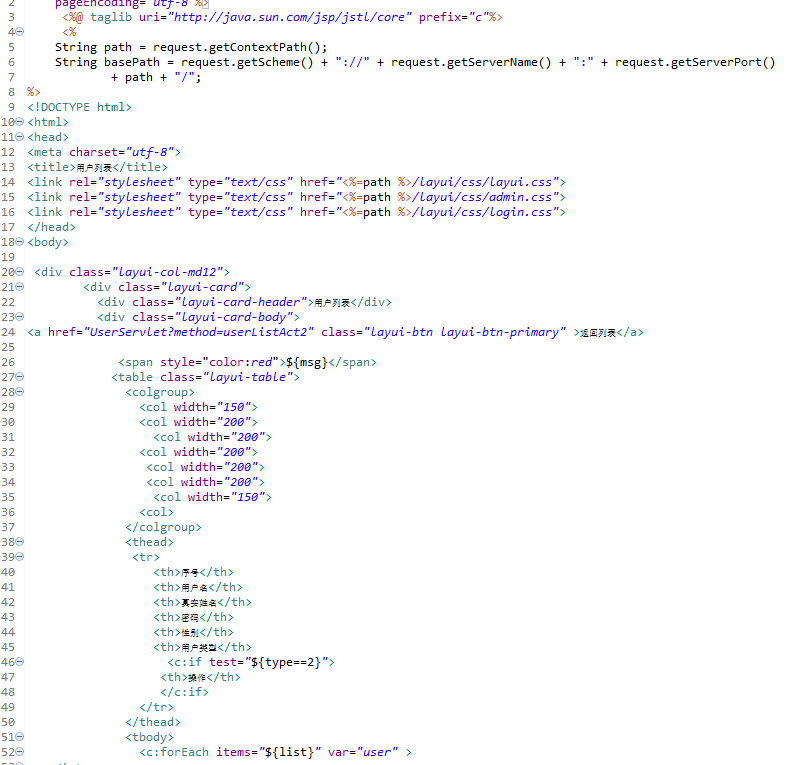Collapse the html tag fold at line 10
Viewport: 795px width, 765px height.
pos(20,122)
